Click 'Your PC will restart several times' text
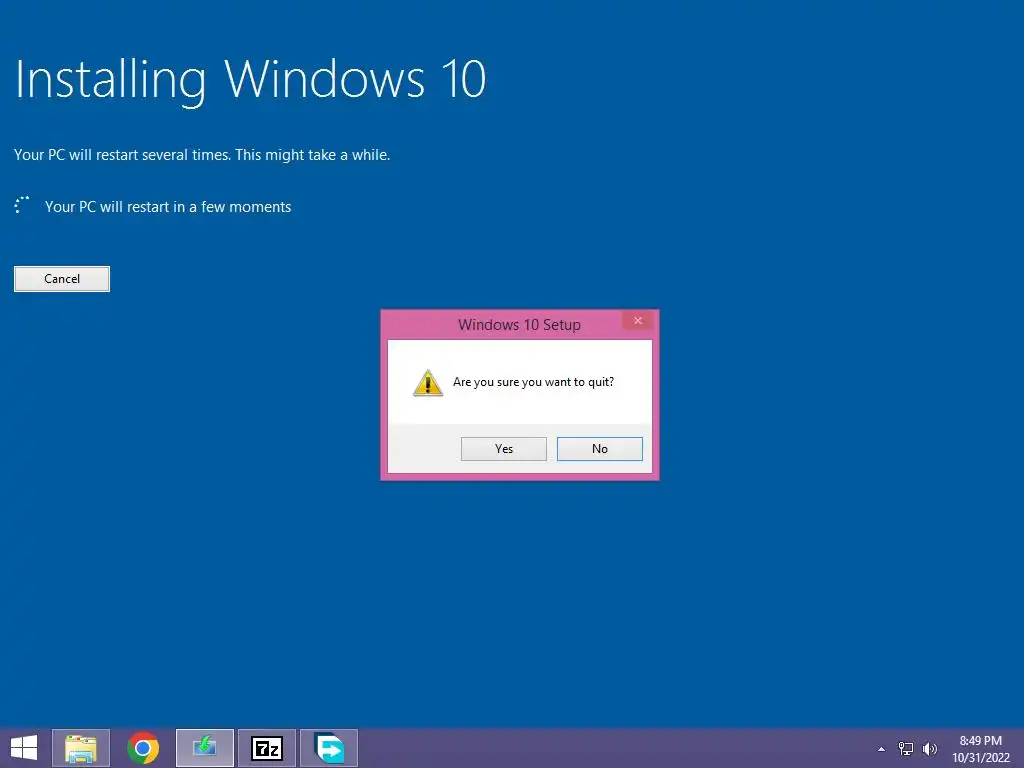This screenshot has height=768, width=1024. [122, 155]
